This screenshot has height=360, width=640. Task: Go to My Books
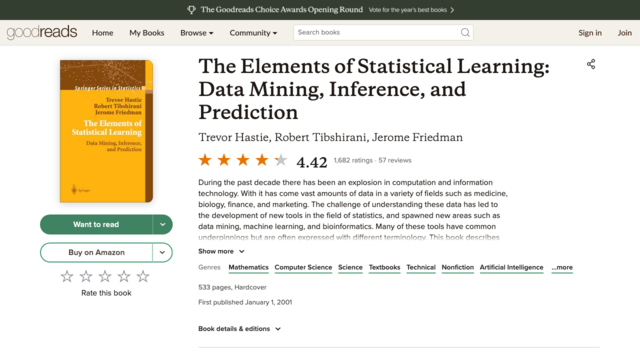(x=147, y=33)
